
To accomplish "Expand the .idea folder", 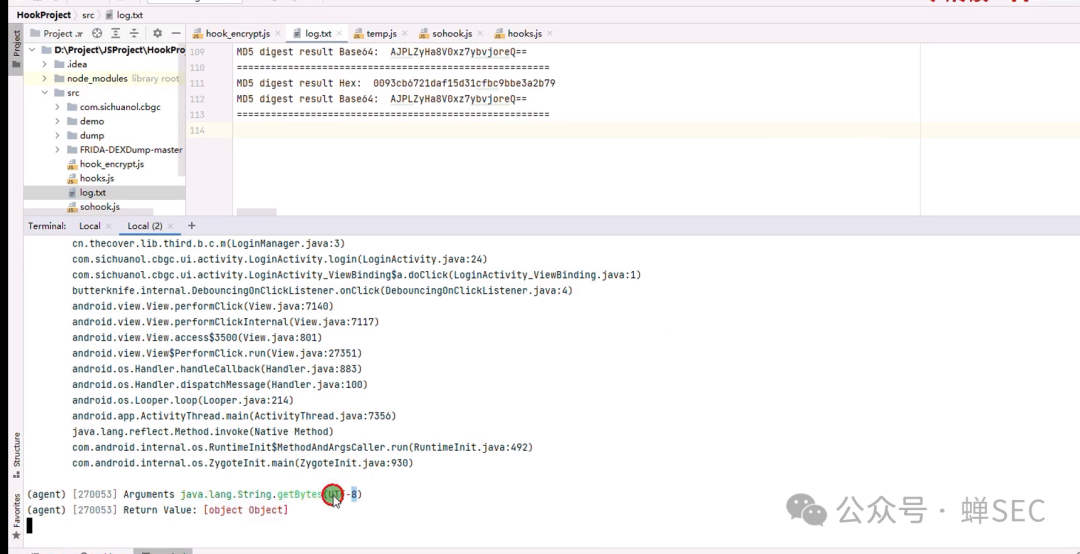I will [45, 64].
